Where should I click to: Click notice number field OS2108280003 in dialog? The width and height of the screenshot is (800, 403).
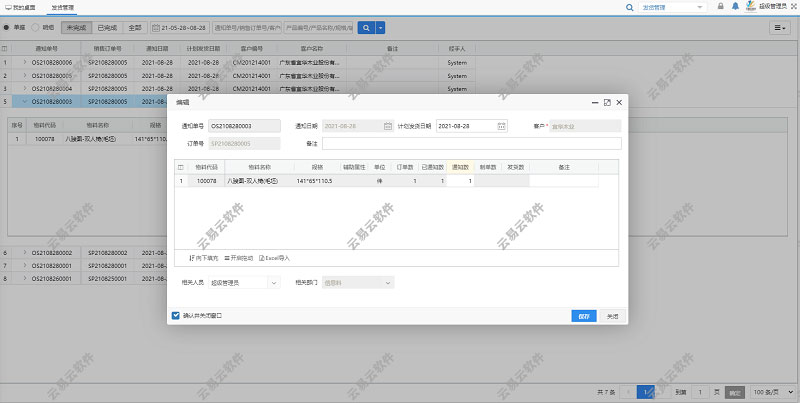point(244,126)
